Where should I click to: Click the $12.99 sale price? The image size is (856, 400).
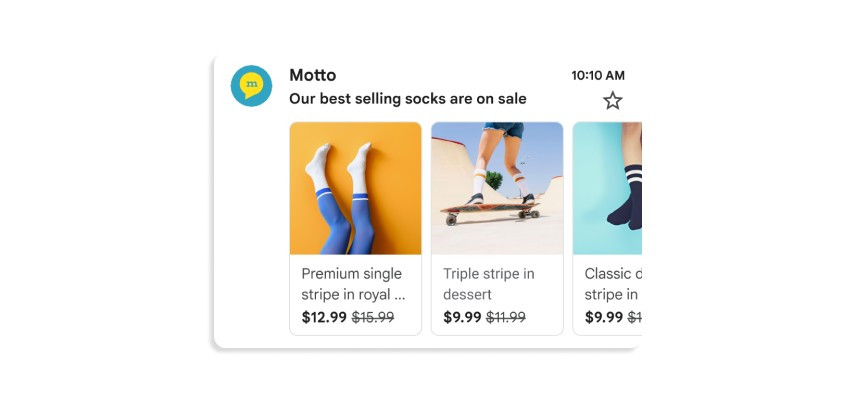click(324, 318)
